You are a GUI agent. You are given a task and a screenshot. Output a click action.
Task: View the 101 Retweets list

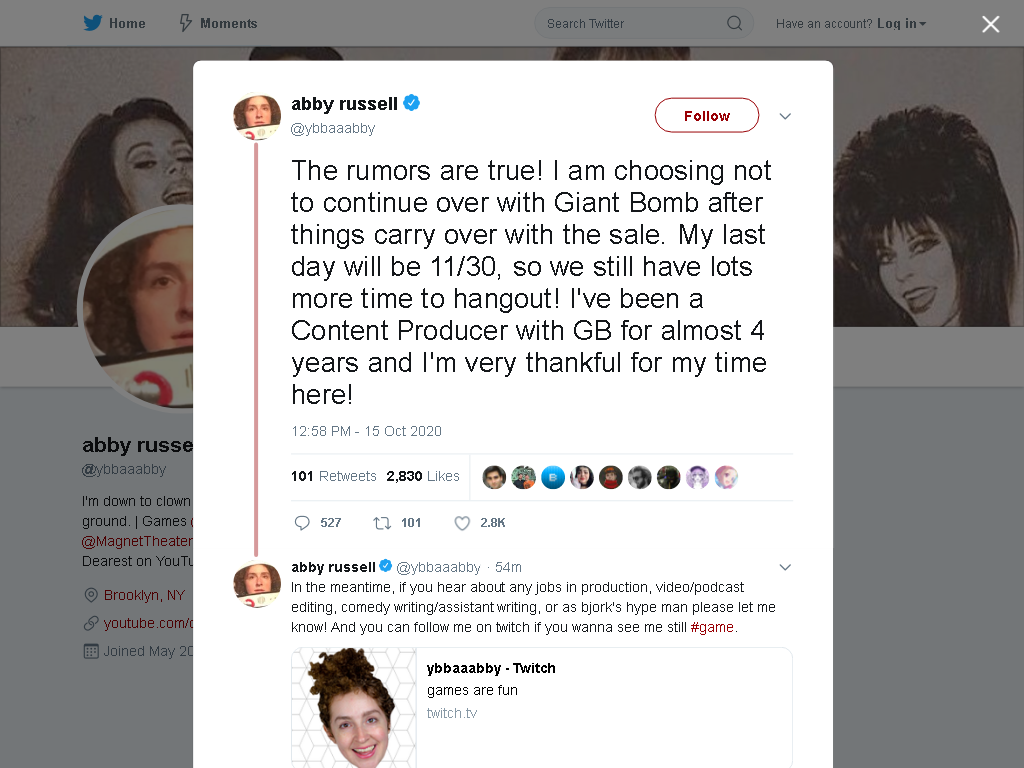click(334, 476)
